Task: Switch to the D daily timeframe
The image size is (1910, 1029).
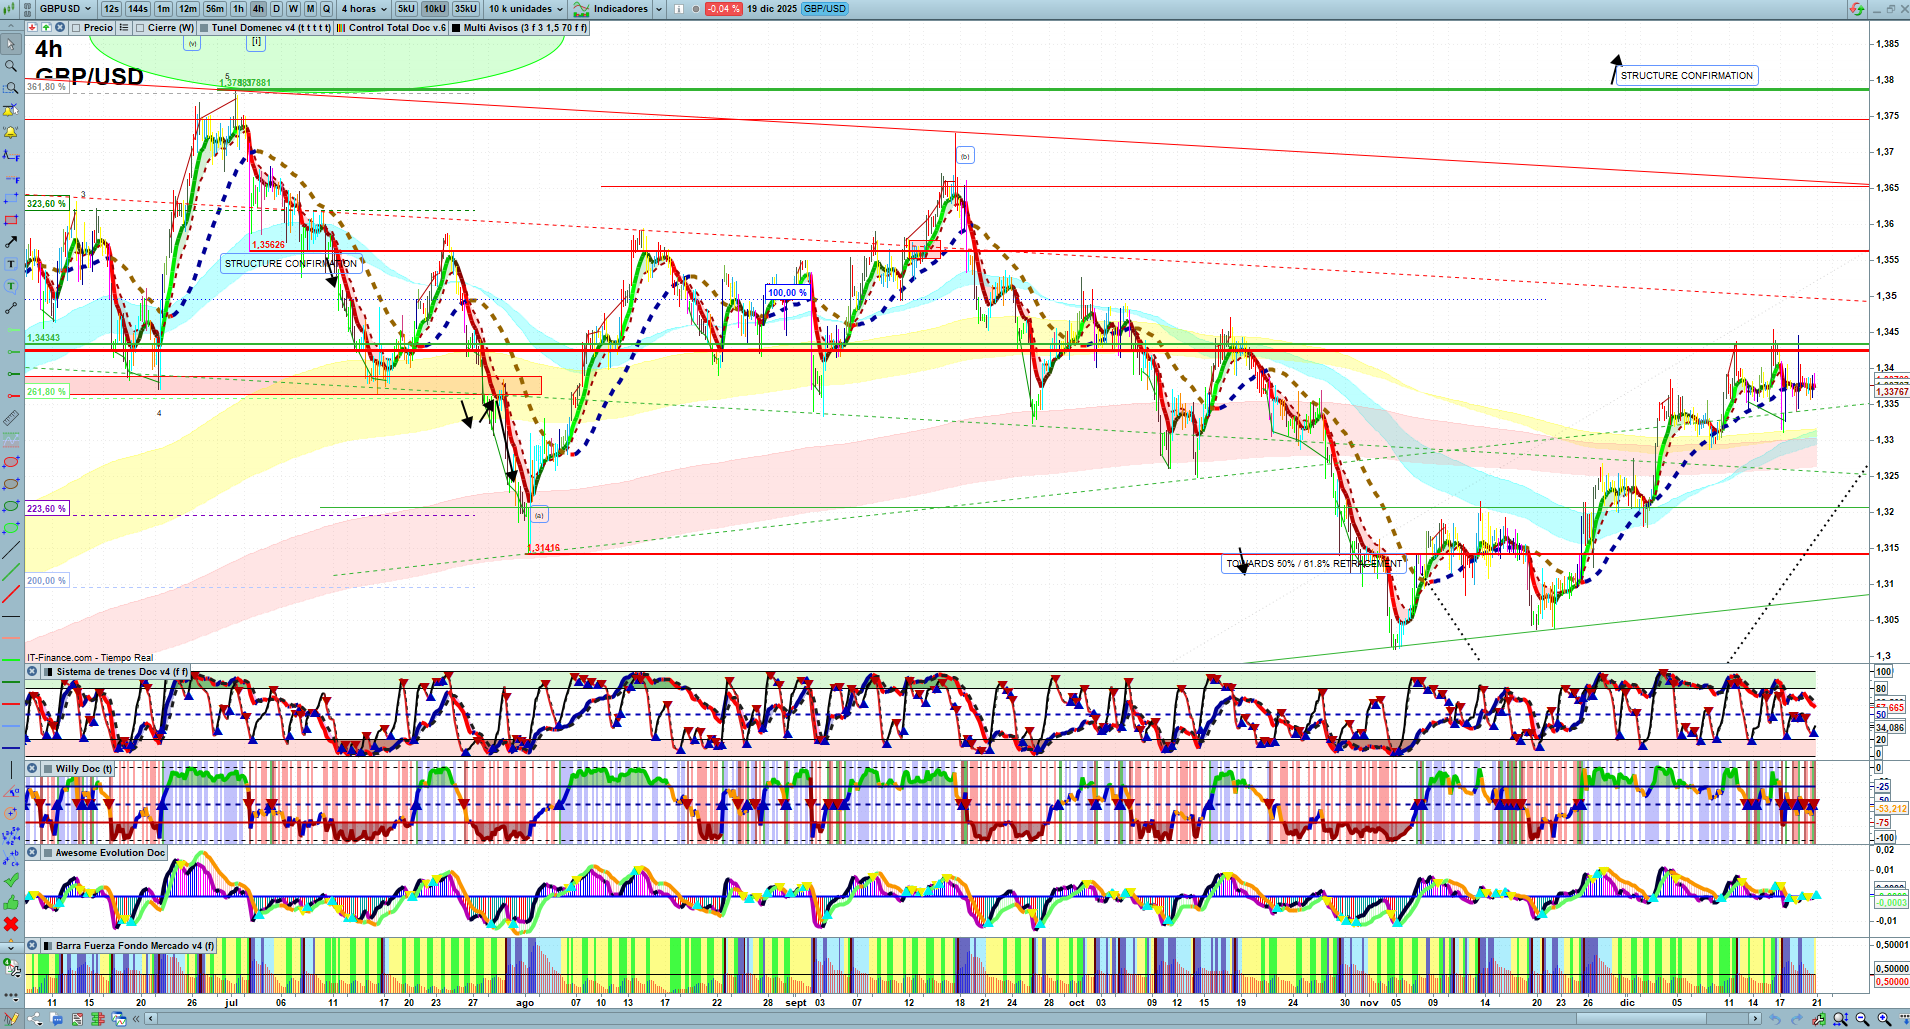Action: 276,9
